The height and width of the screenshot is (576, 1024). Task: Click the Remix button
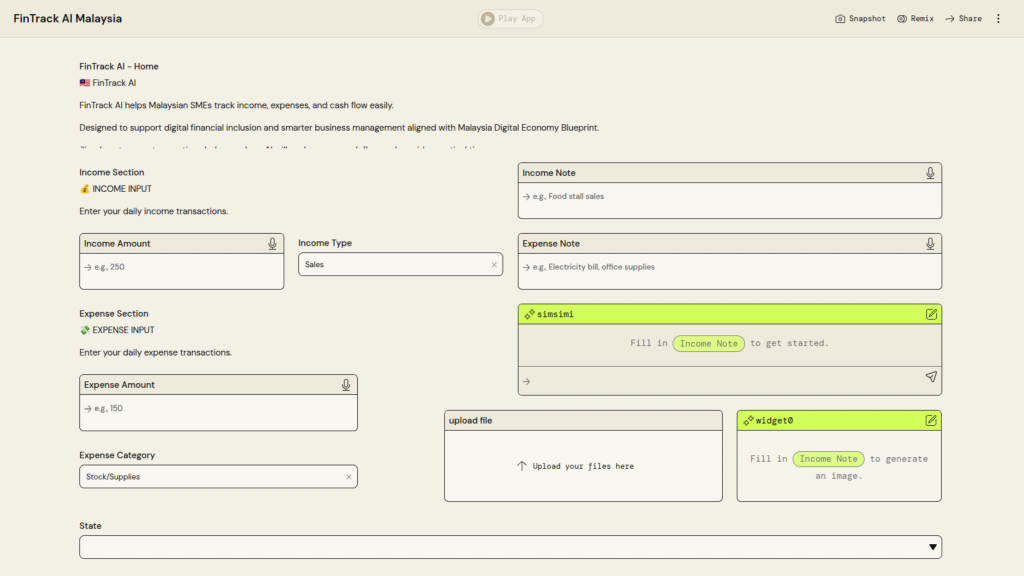(x=915, y=19)
